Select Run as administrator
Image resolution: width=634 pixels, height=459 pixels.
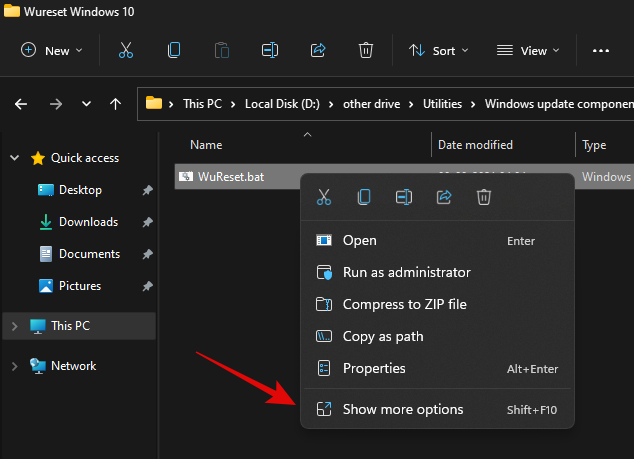coord(406,272)
